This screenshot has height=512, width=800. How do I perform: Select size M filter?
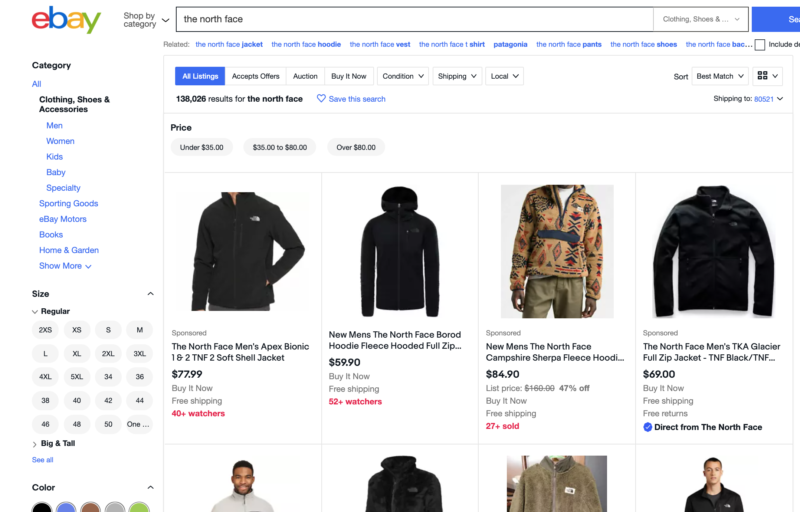[x=139, y=330]
